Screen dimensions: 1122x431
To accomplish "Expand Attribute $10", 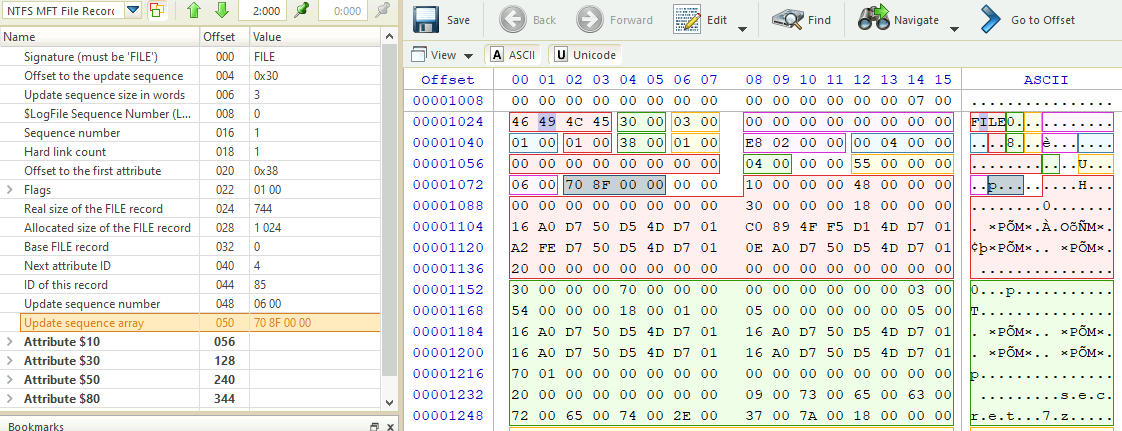I will 9,342.
